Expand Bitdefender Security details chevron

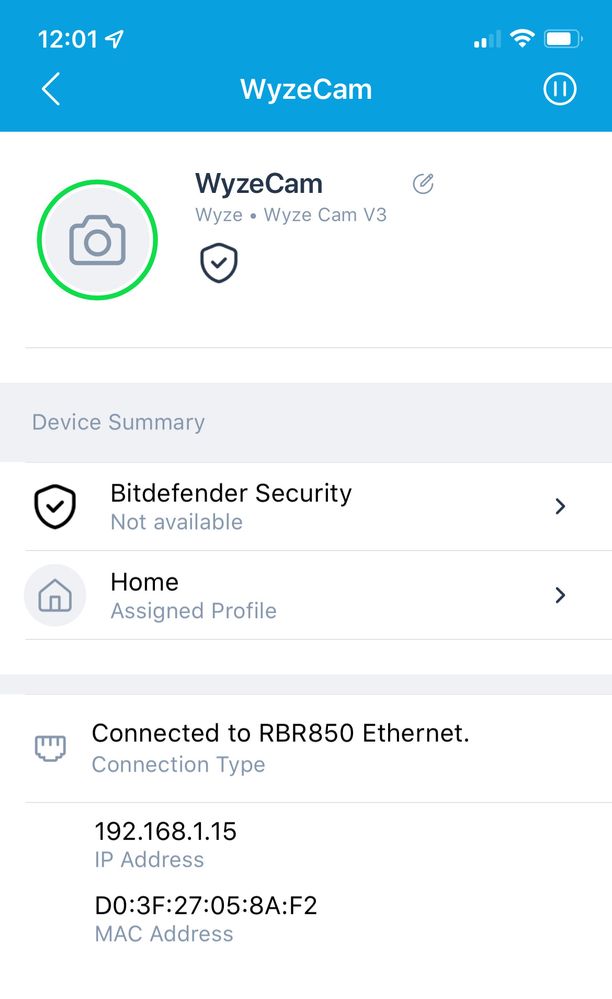click(560, 507)
